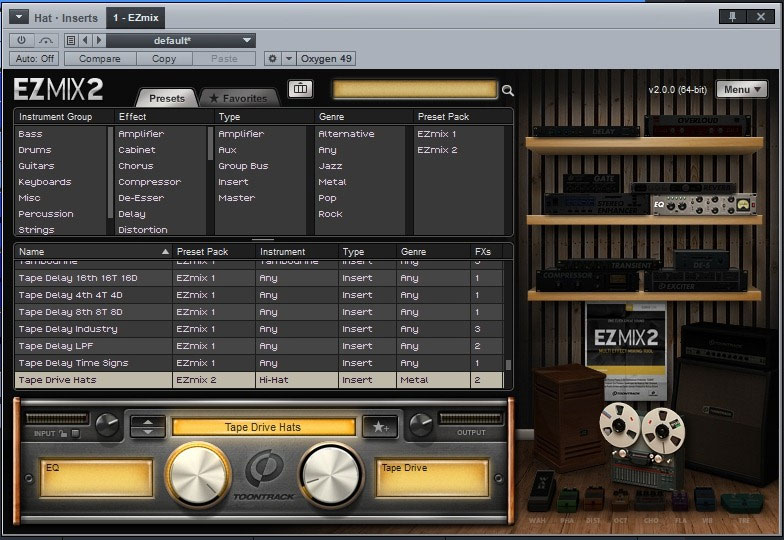Filter by Percussion instrument group

[x=46, y=214]
